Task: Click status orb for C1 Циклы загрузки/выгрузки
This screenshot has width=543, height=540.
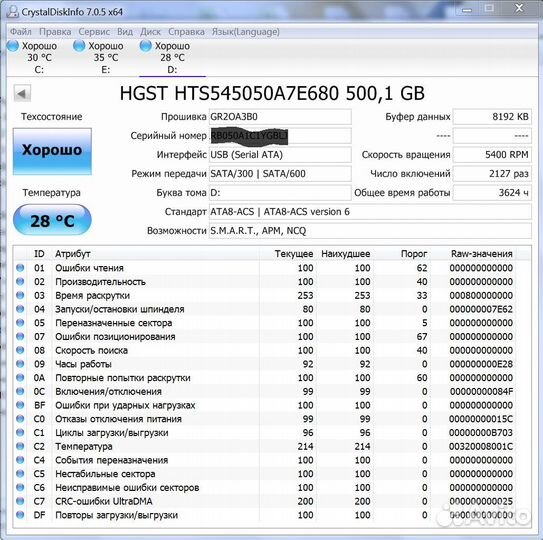Action: pos(20,433)
